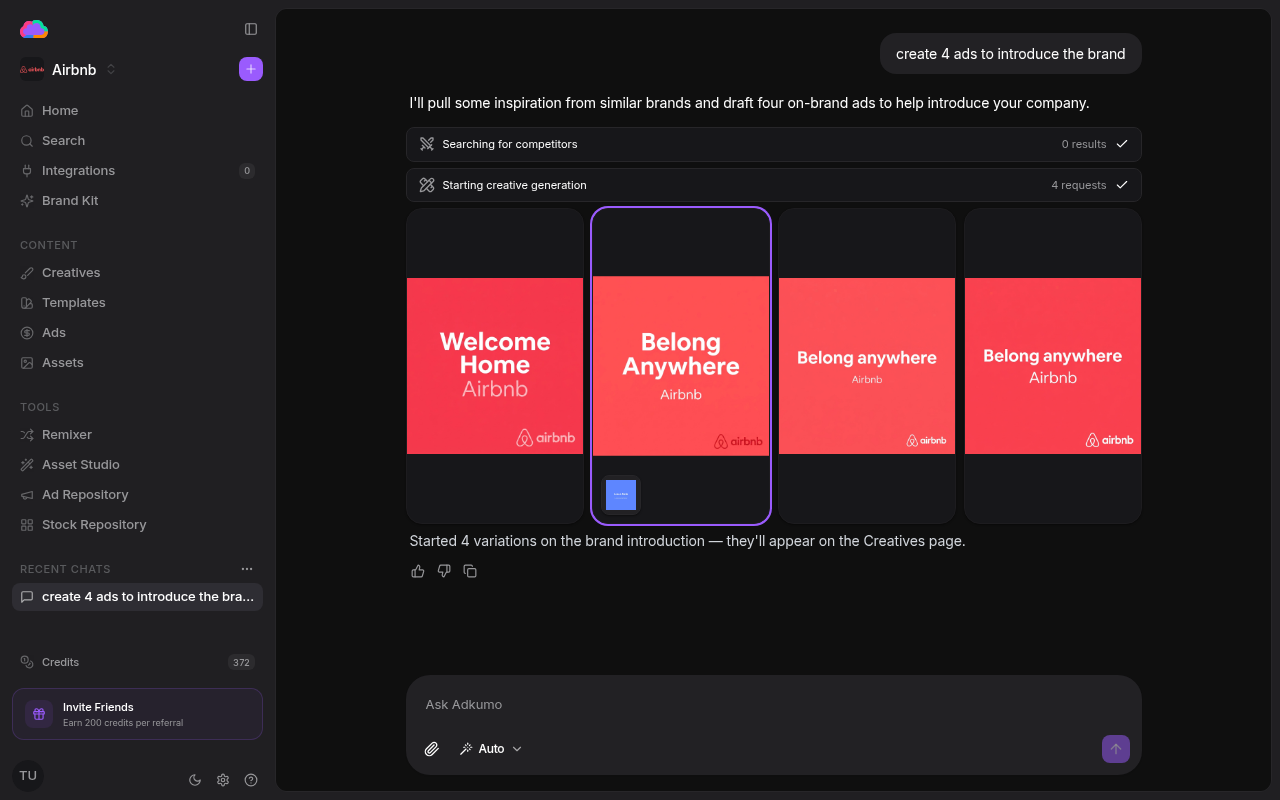Open the 'Welcome Home' ad creative
Image resolution: width=1280 pixels, height=800 pixels.
pos(495,366)
